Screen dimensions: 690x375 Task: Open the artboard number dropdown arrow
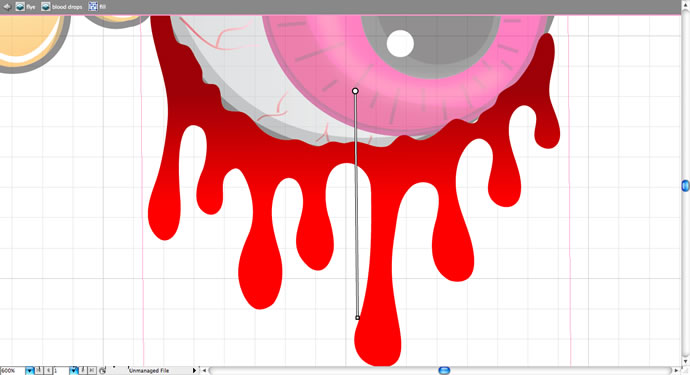pos(73,371)
